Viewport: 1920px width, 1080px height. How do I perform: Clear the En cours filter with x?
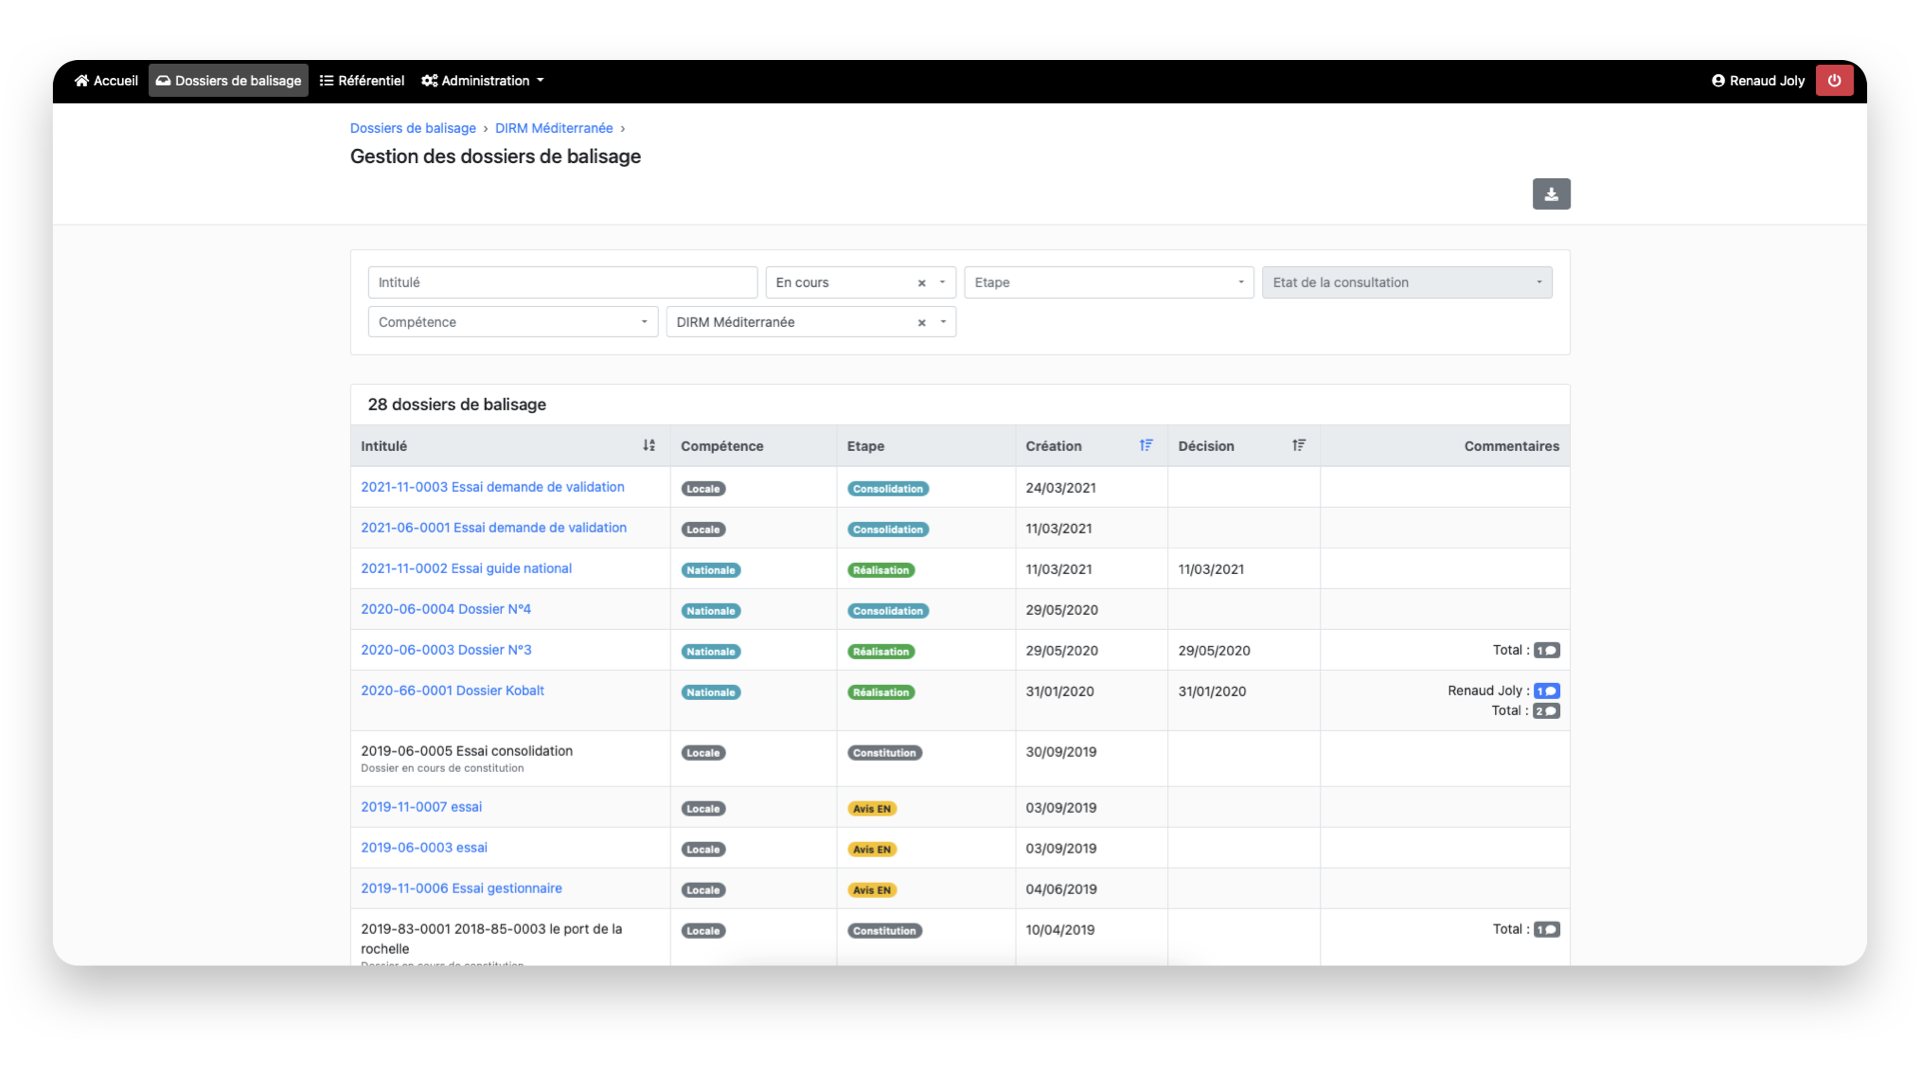coord(922,283)
